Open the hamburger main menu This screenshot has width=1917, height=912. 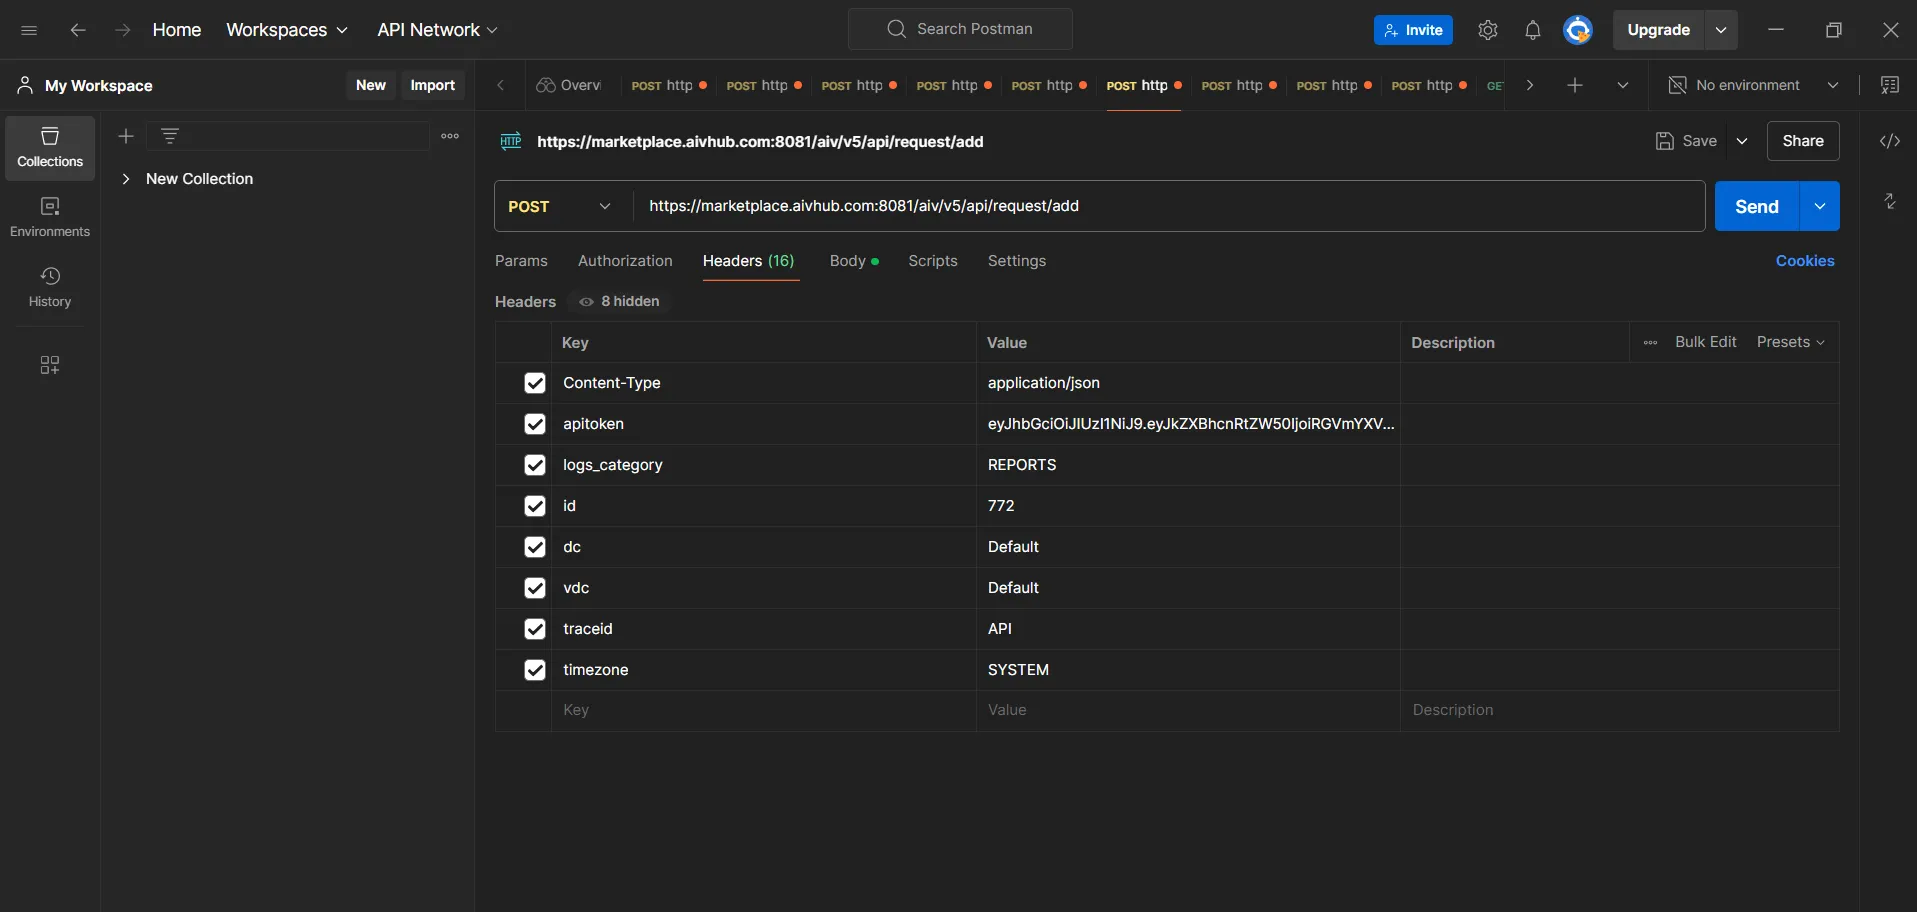pyautogui.click(x=29, y=30)
